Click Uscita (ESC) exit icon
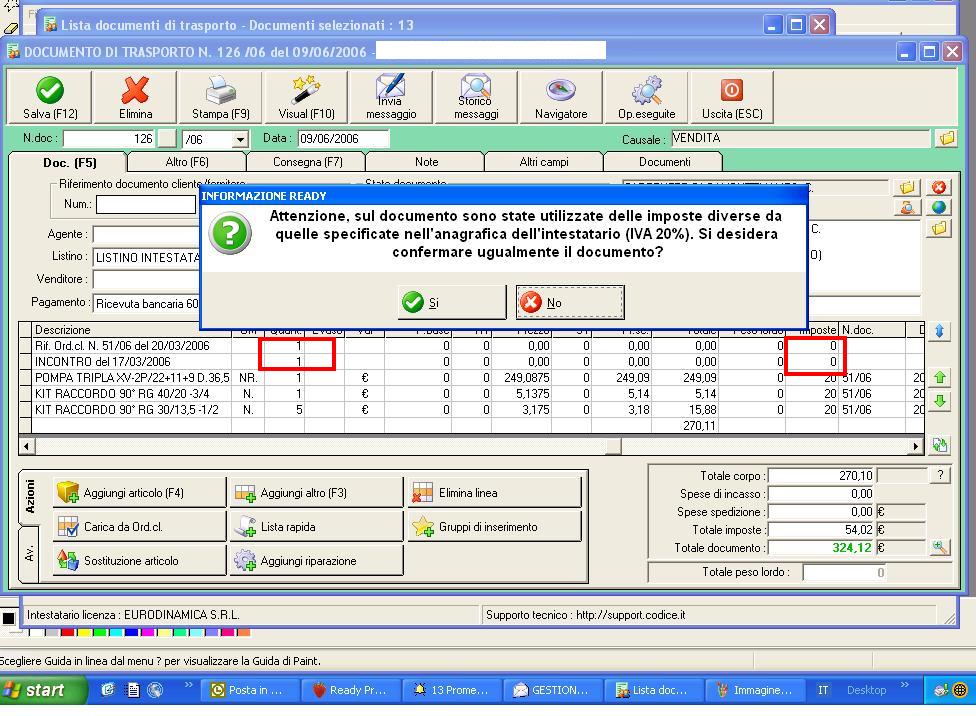976x716 pixels. [732, 90]
